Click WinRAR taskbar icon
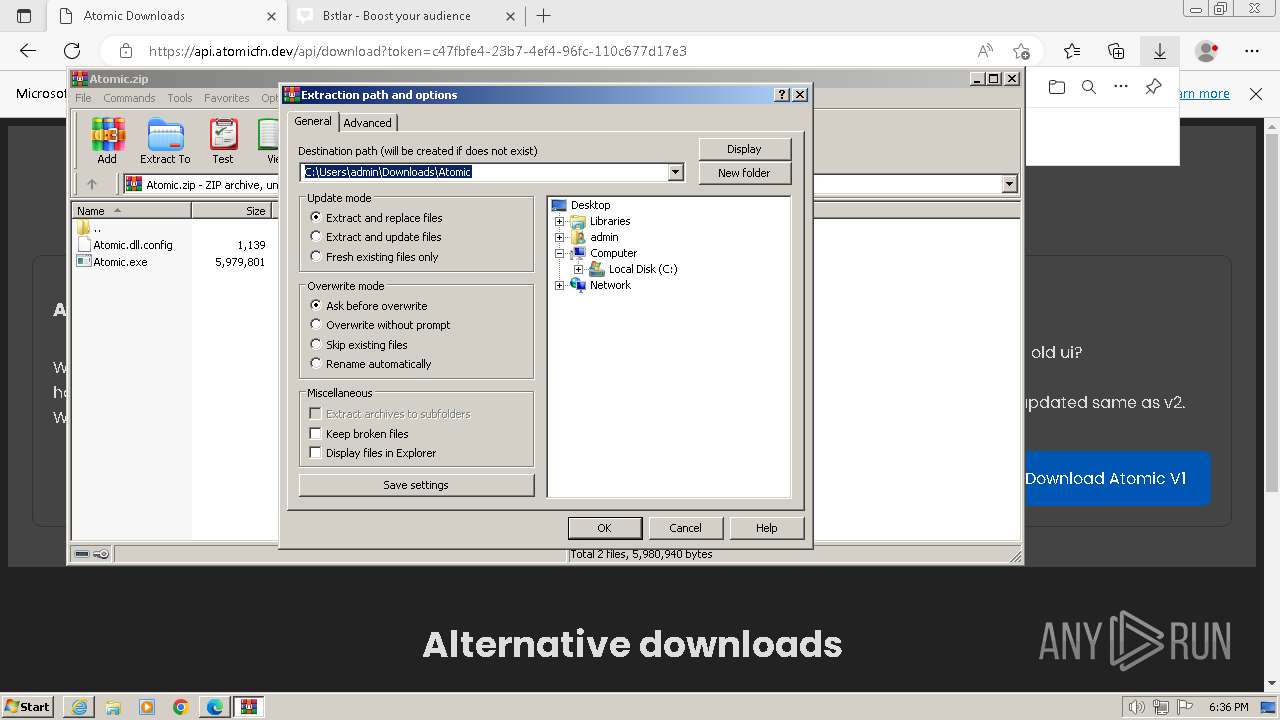This screenshot has width=1280, height=720. point(249,707)
